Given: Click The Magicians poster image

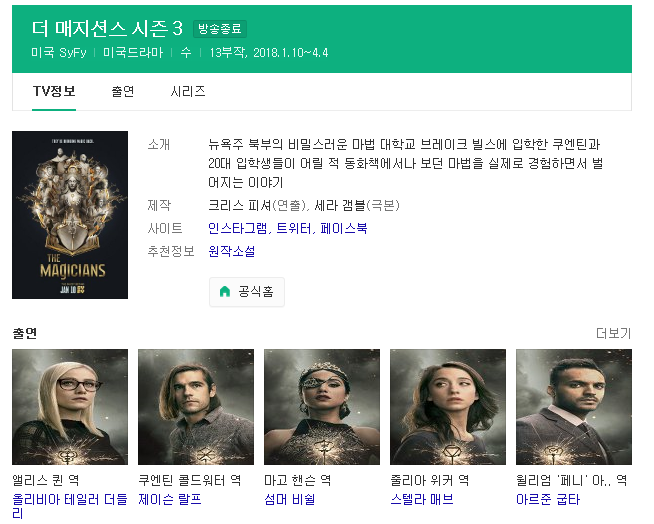Looking at the screenshot, I should (70, 215).
